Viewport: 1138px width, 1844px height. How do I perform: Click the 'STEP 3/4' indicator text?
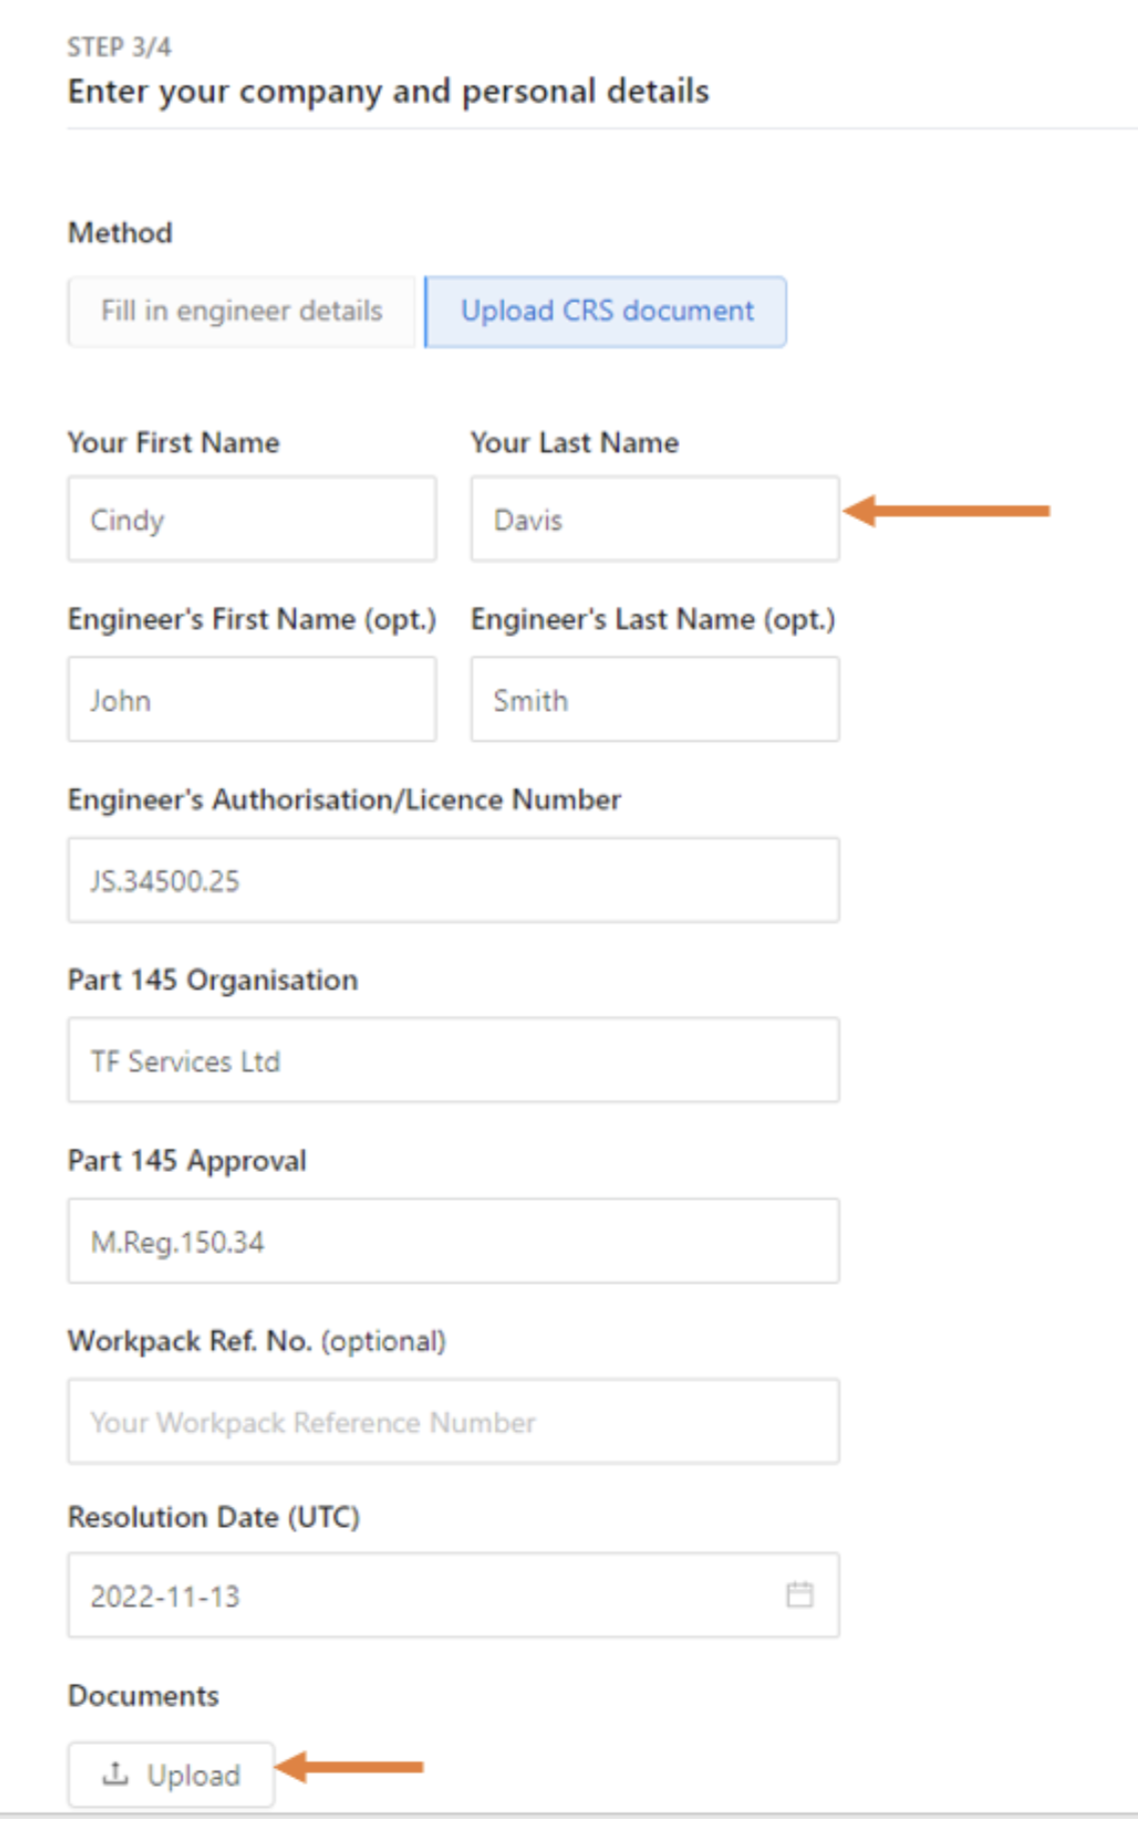119,47
